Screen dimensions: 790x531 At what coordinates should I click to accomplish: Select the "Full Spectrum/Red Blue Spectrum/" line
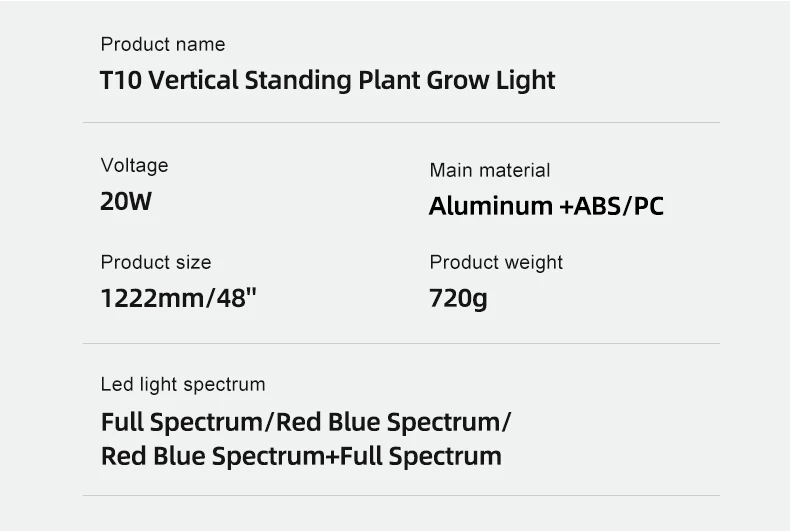pos(306,422)
